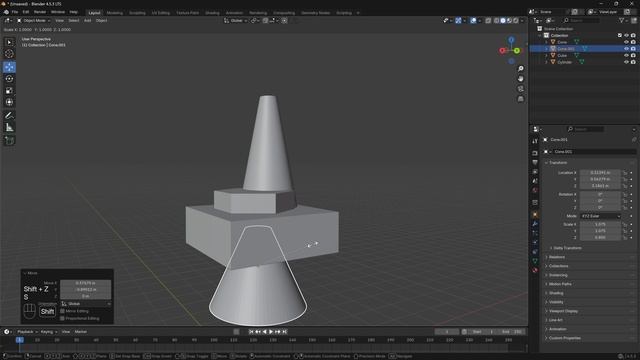Pick the Annotate pencil tool

[9, 116]
